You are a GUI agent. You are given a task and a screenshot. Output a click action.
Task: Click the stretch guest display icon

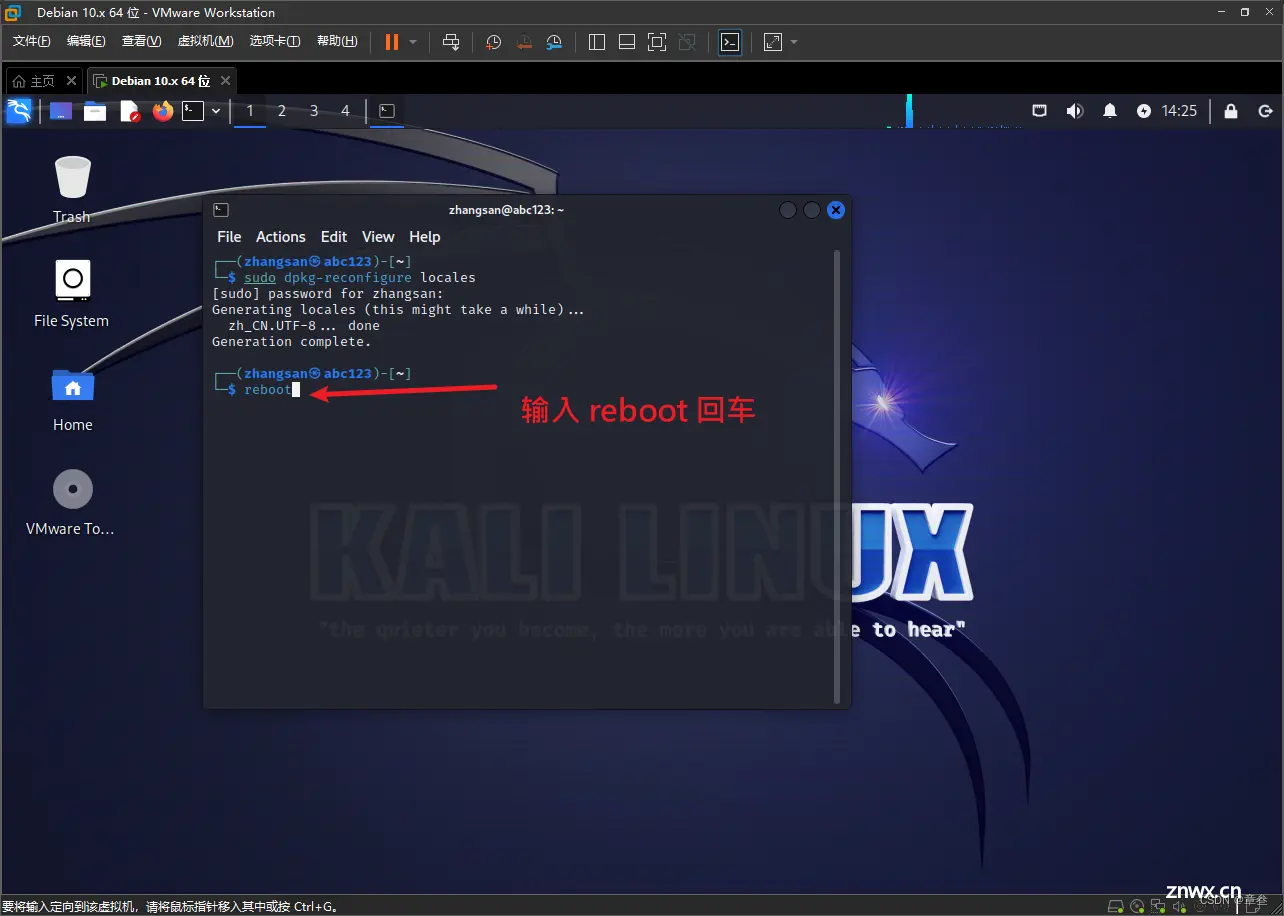tap(773, 42)
